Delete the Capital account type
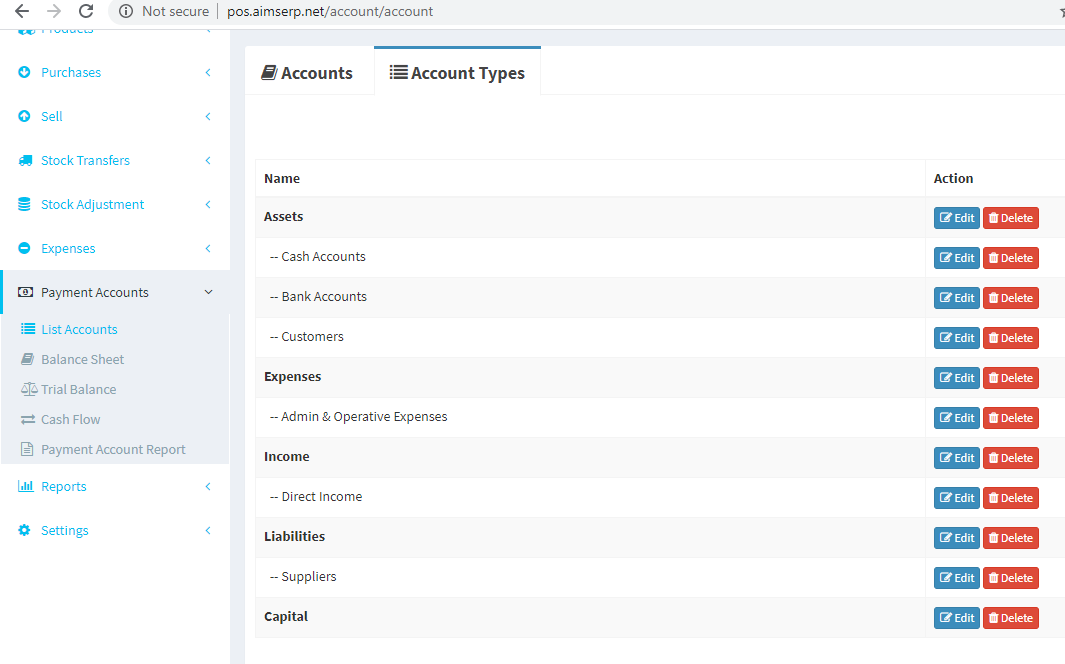This screenshot has width=1065, height=664. tap(1011, 619)
